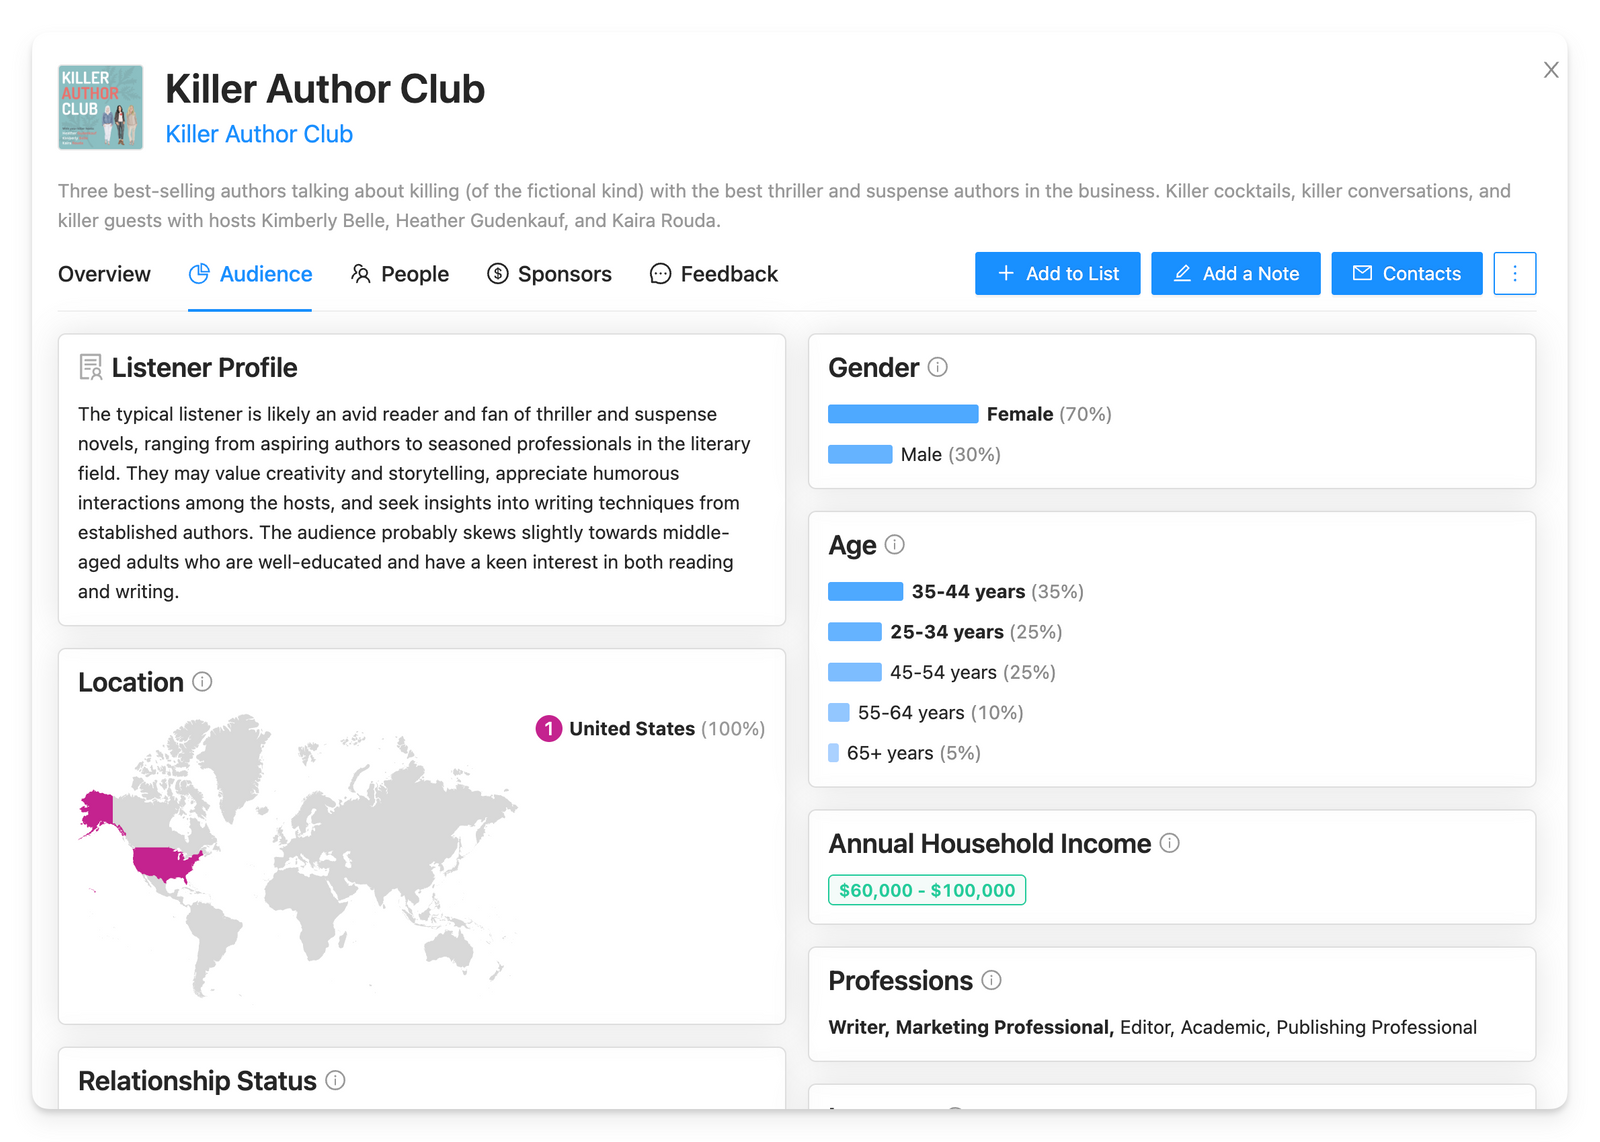Close the podcast details dialog
Image resolution: width=1600 pixels, height=1142 pixels.
click(1550, 70)
